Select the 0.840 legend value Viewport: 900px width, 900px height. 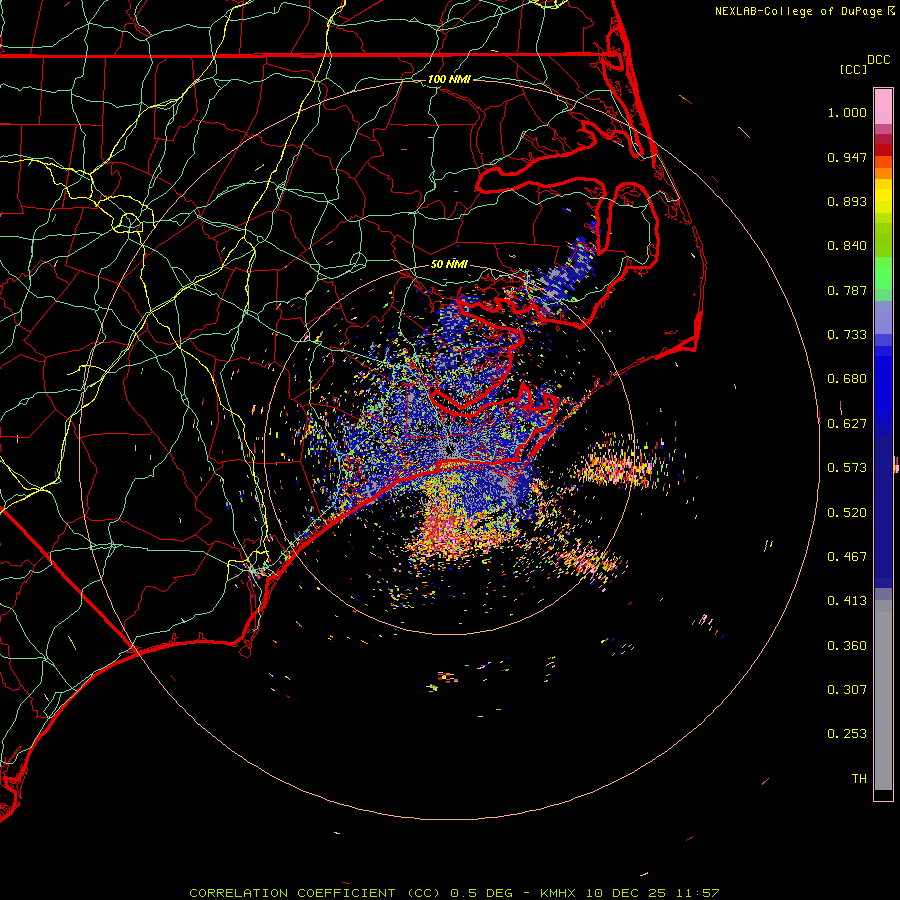click(847, 246)
